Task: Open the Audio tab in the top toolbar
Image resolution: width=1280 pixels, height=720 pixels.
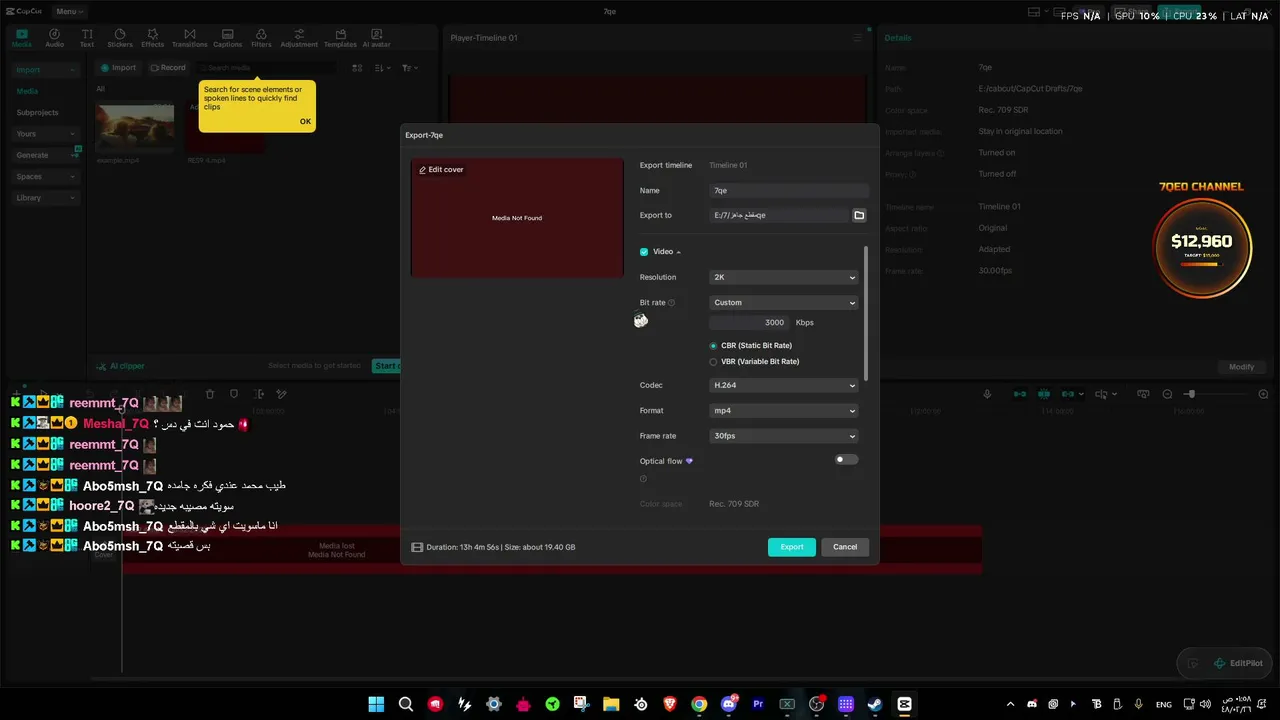Action: [54, 38]
